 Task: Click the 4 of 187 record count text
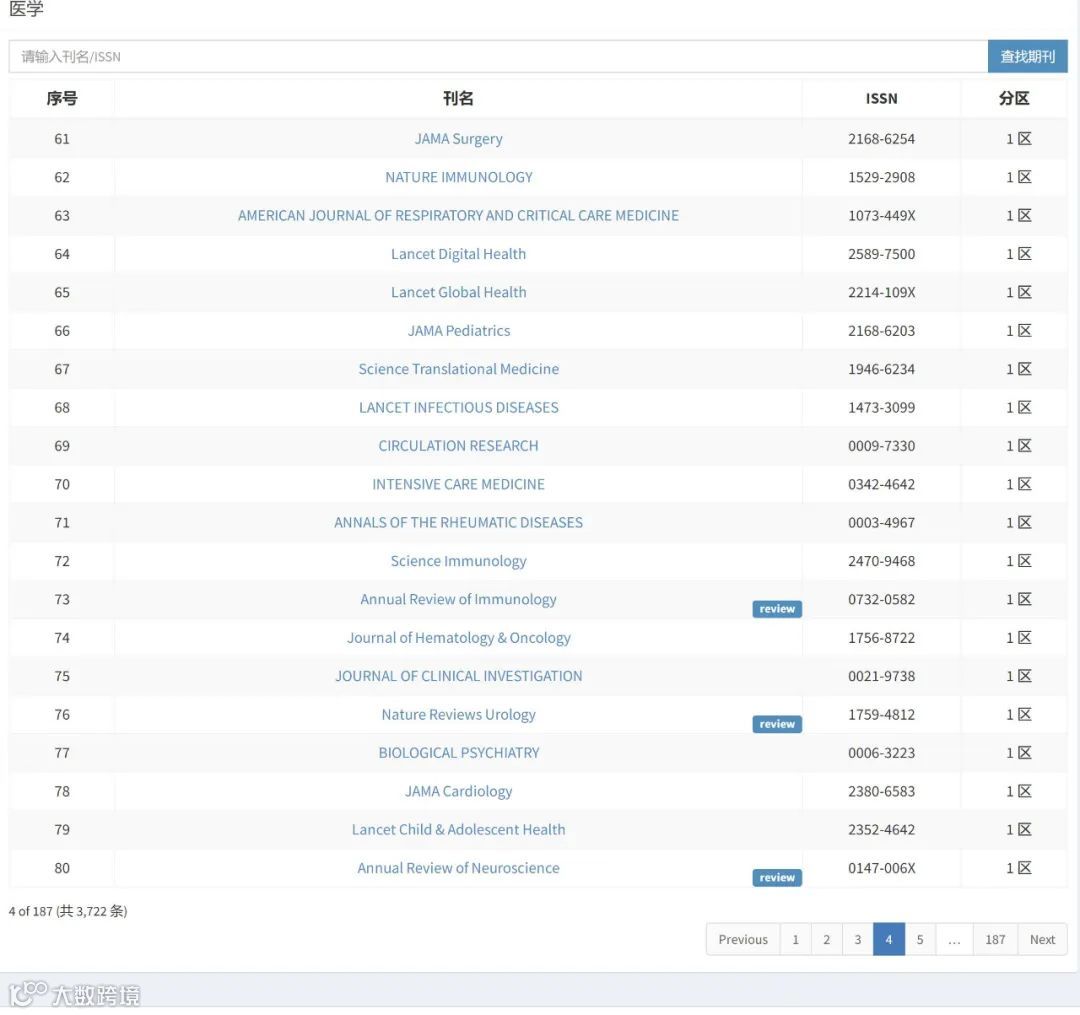[68, 911]
